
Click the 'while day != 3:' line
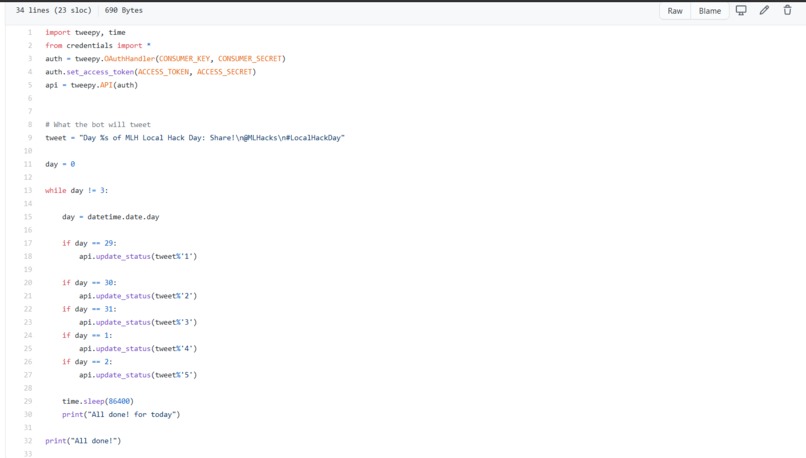pyautogui.click(x=77, y=191)
